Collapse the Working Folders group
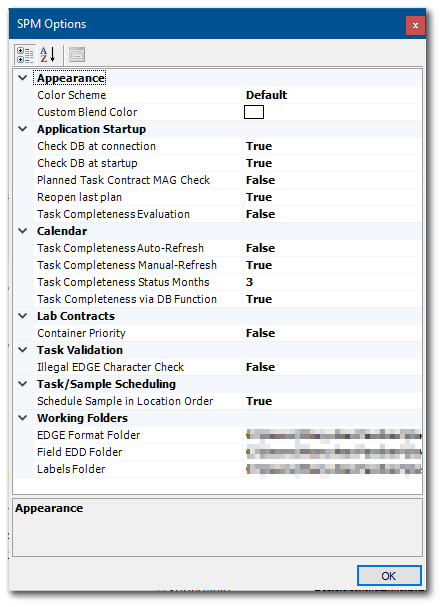Image resolution: width=442 pixels, height=607 pixels. 23,418
